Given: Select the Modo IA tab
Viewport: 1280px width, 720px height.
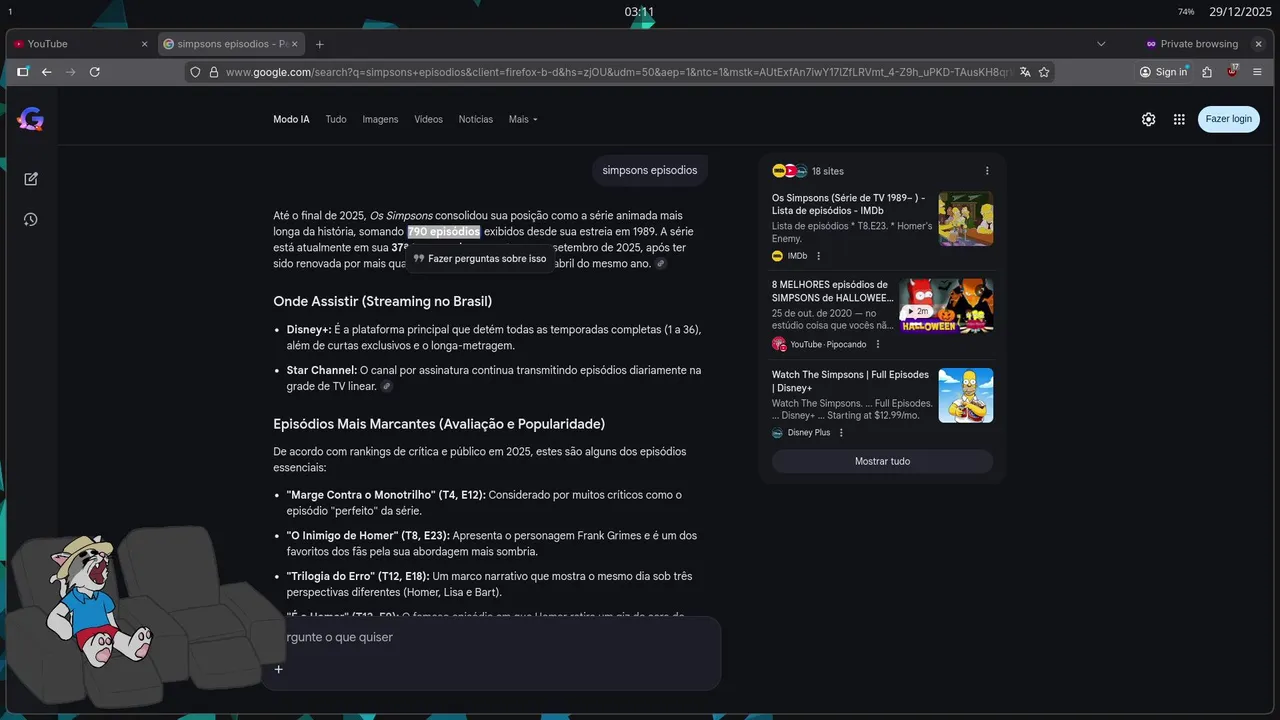Looking at the screenshot, I should coord(291,119).
